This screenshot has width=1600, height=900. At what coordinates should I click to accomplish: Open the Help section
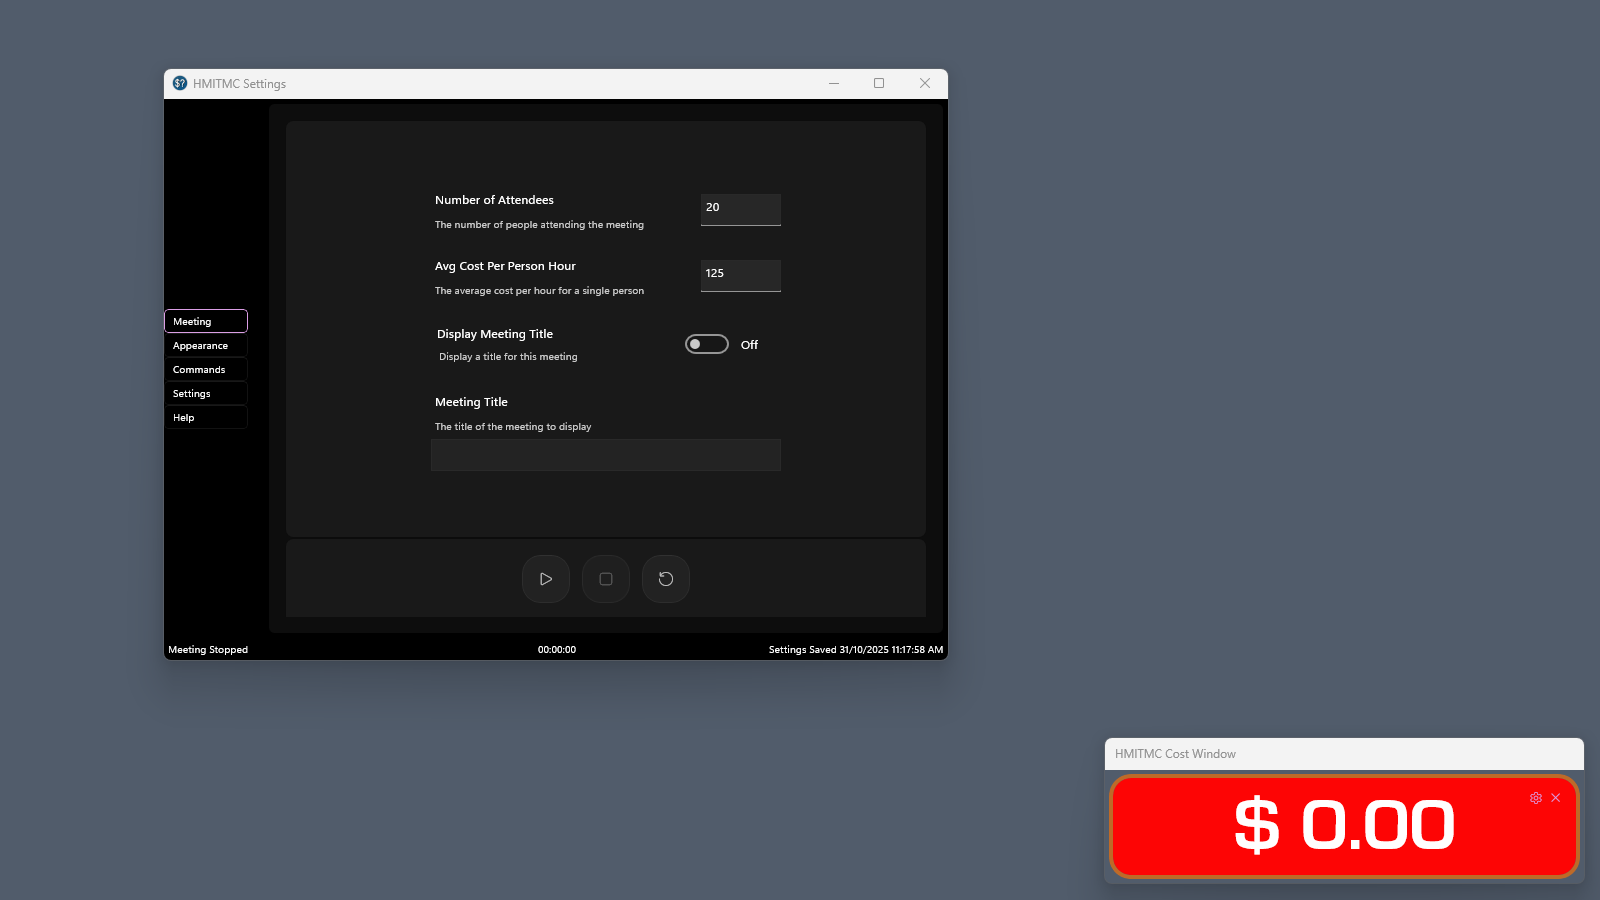[x=205, y=417]
